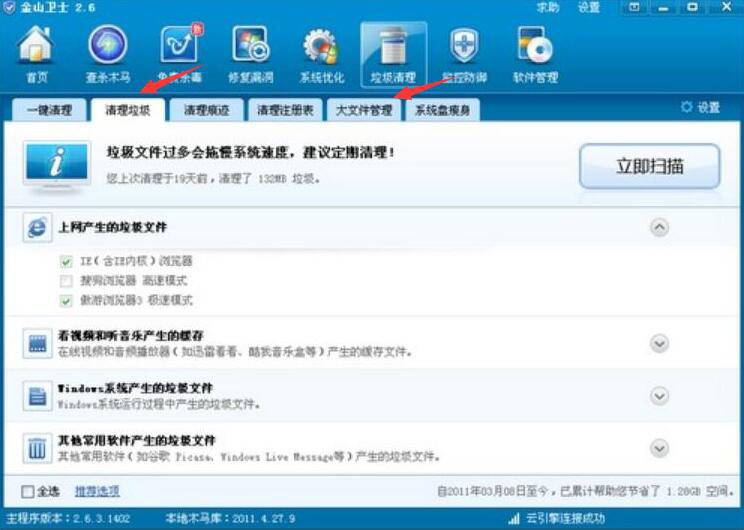
Task: Uncheck the 傲游浏览器3 极速模式 checkbox
Action: [x=66, y=301]
